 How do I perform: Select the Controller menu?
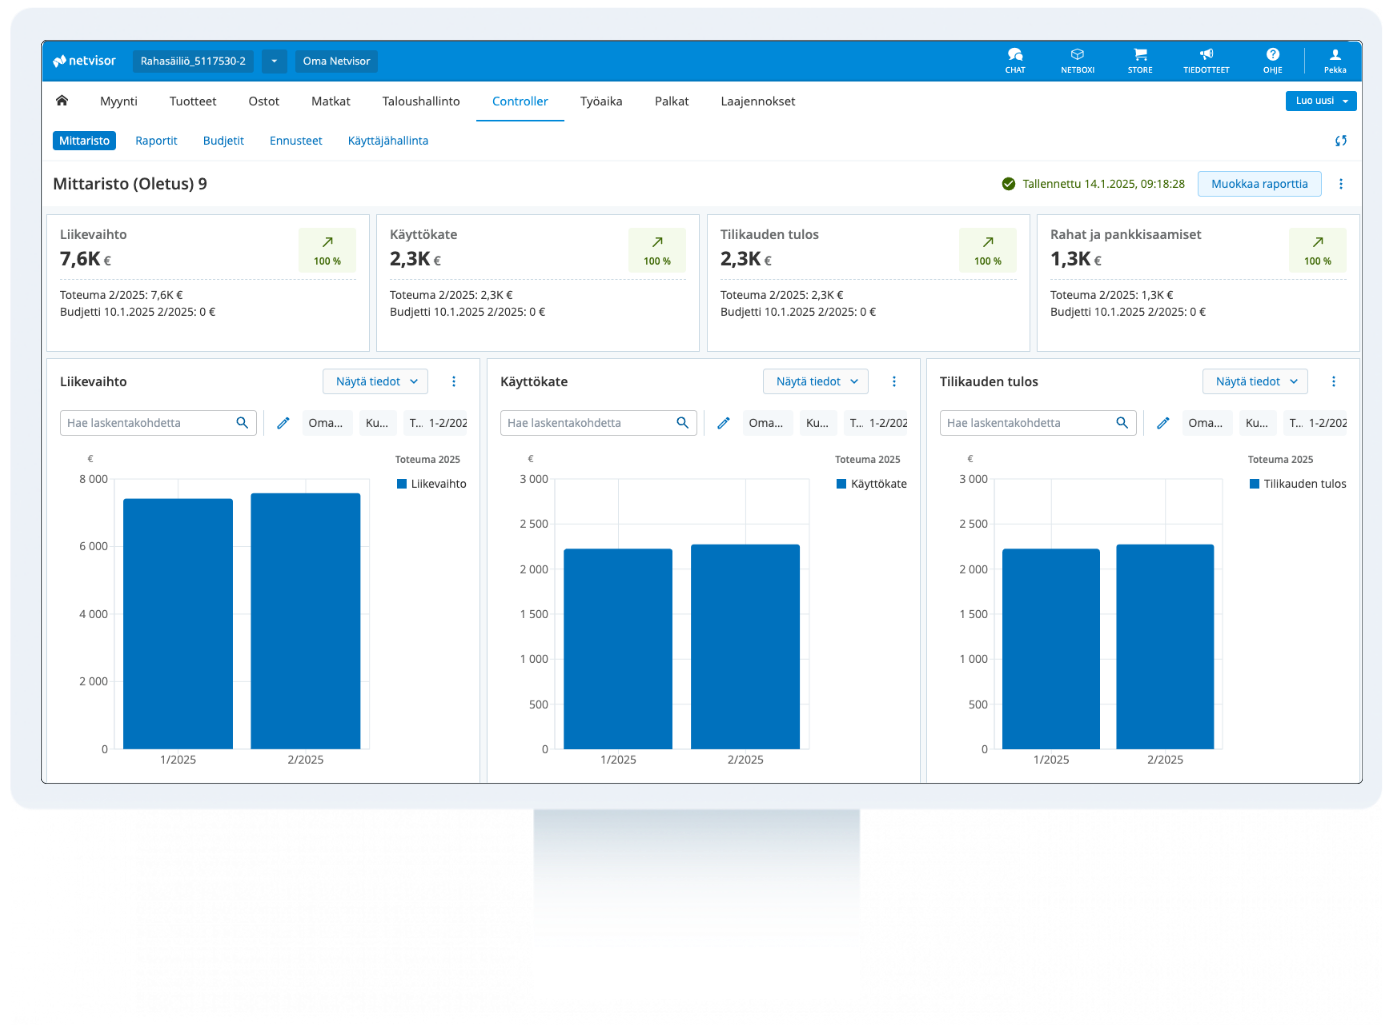coord(520,101)
